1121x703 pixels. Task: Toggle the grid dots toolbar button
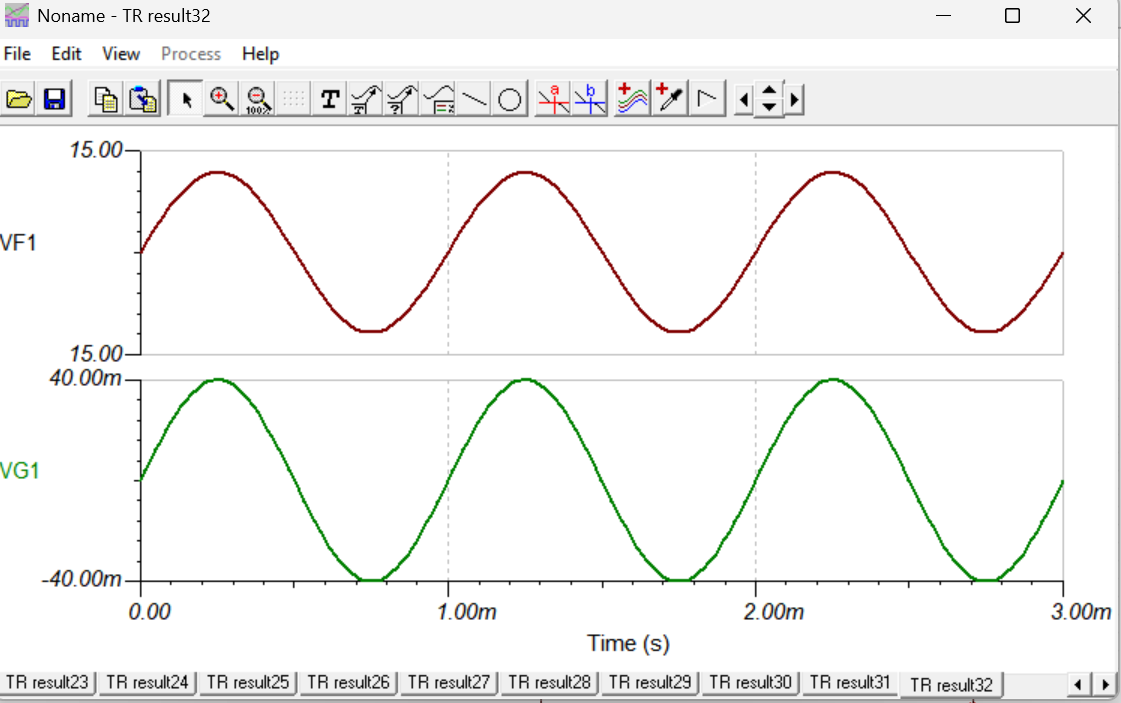[293, 99]
